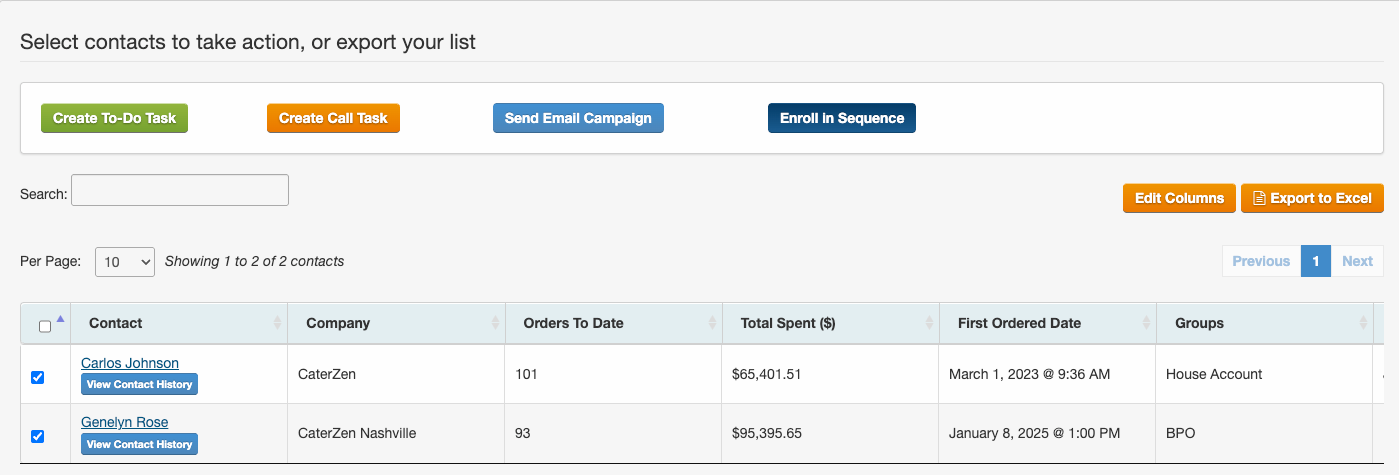1399x475 pixels.
Task: Sort by Groups column arrows
Action: coord(1364,323)
